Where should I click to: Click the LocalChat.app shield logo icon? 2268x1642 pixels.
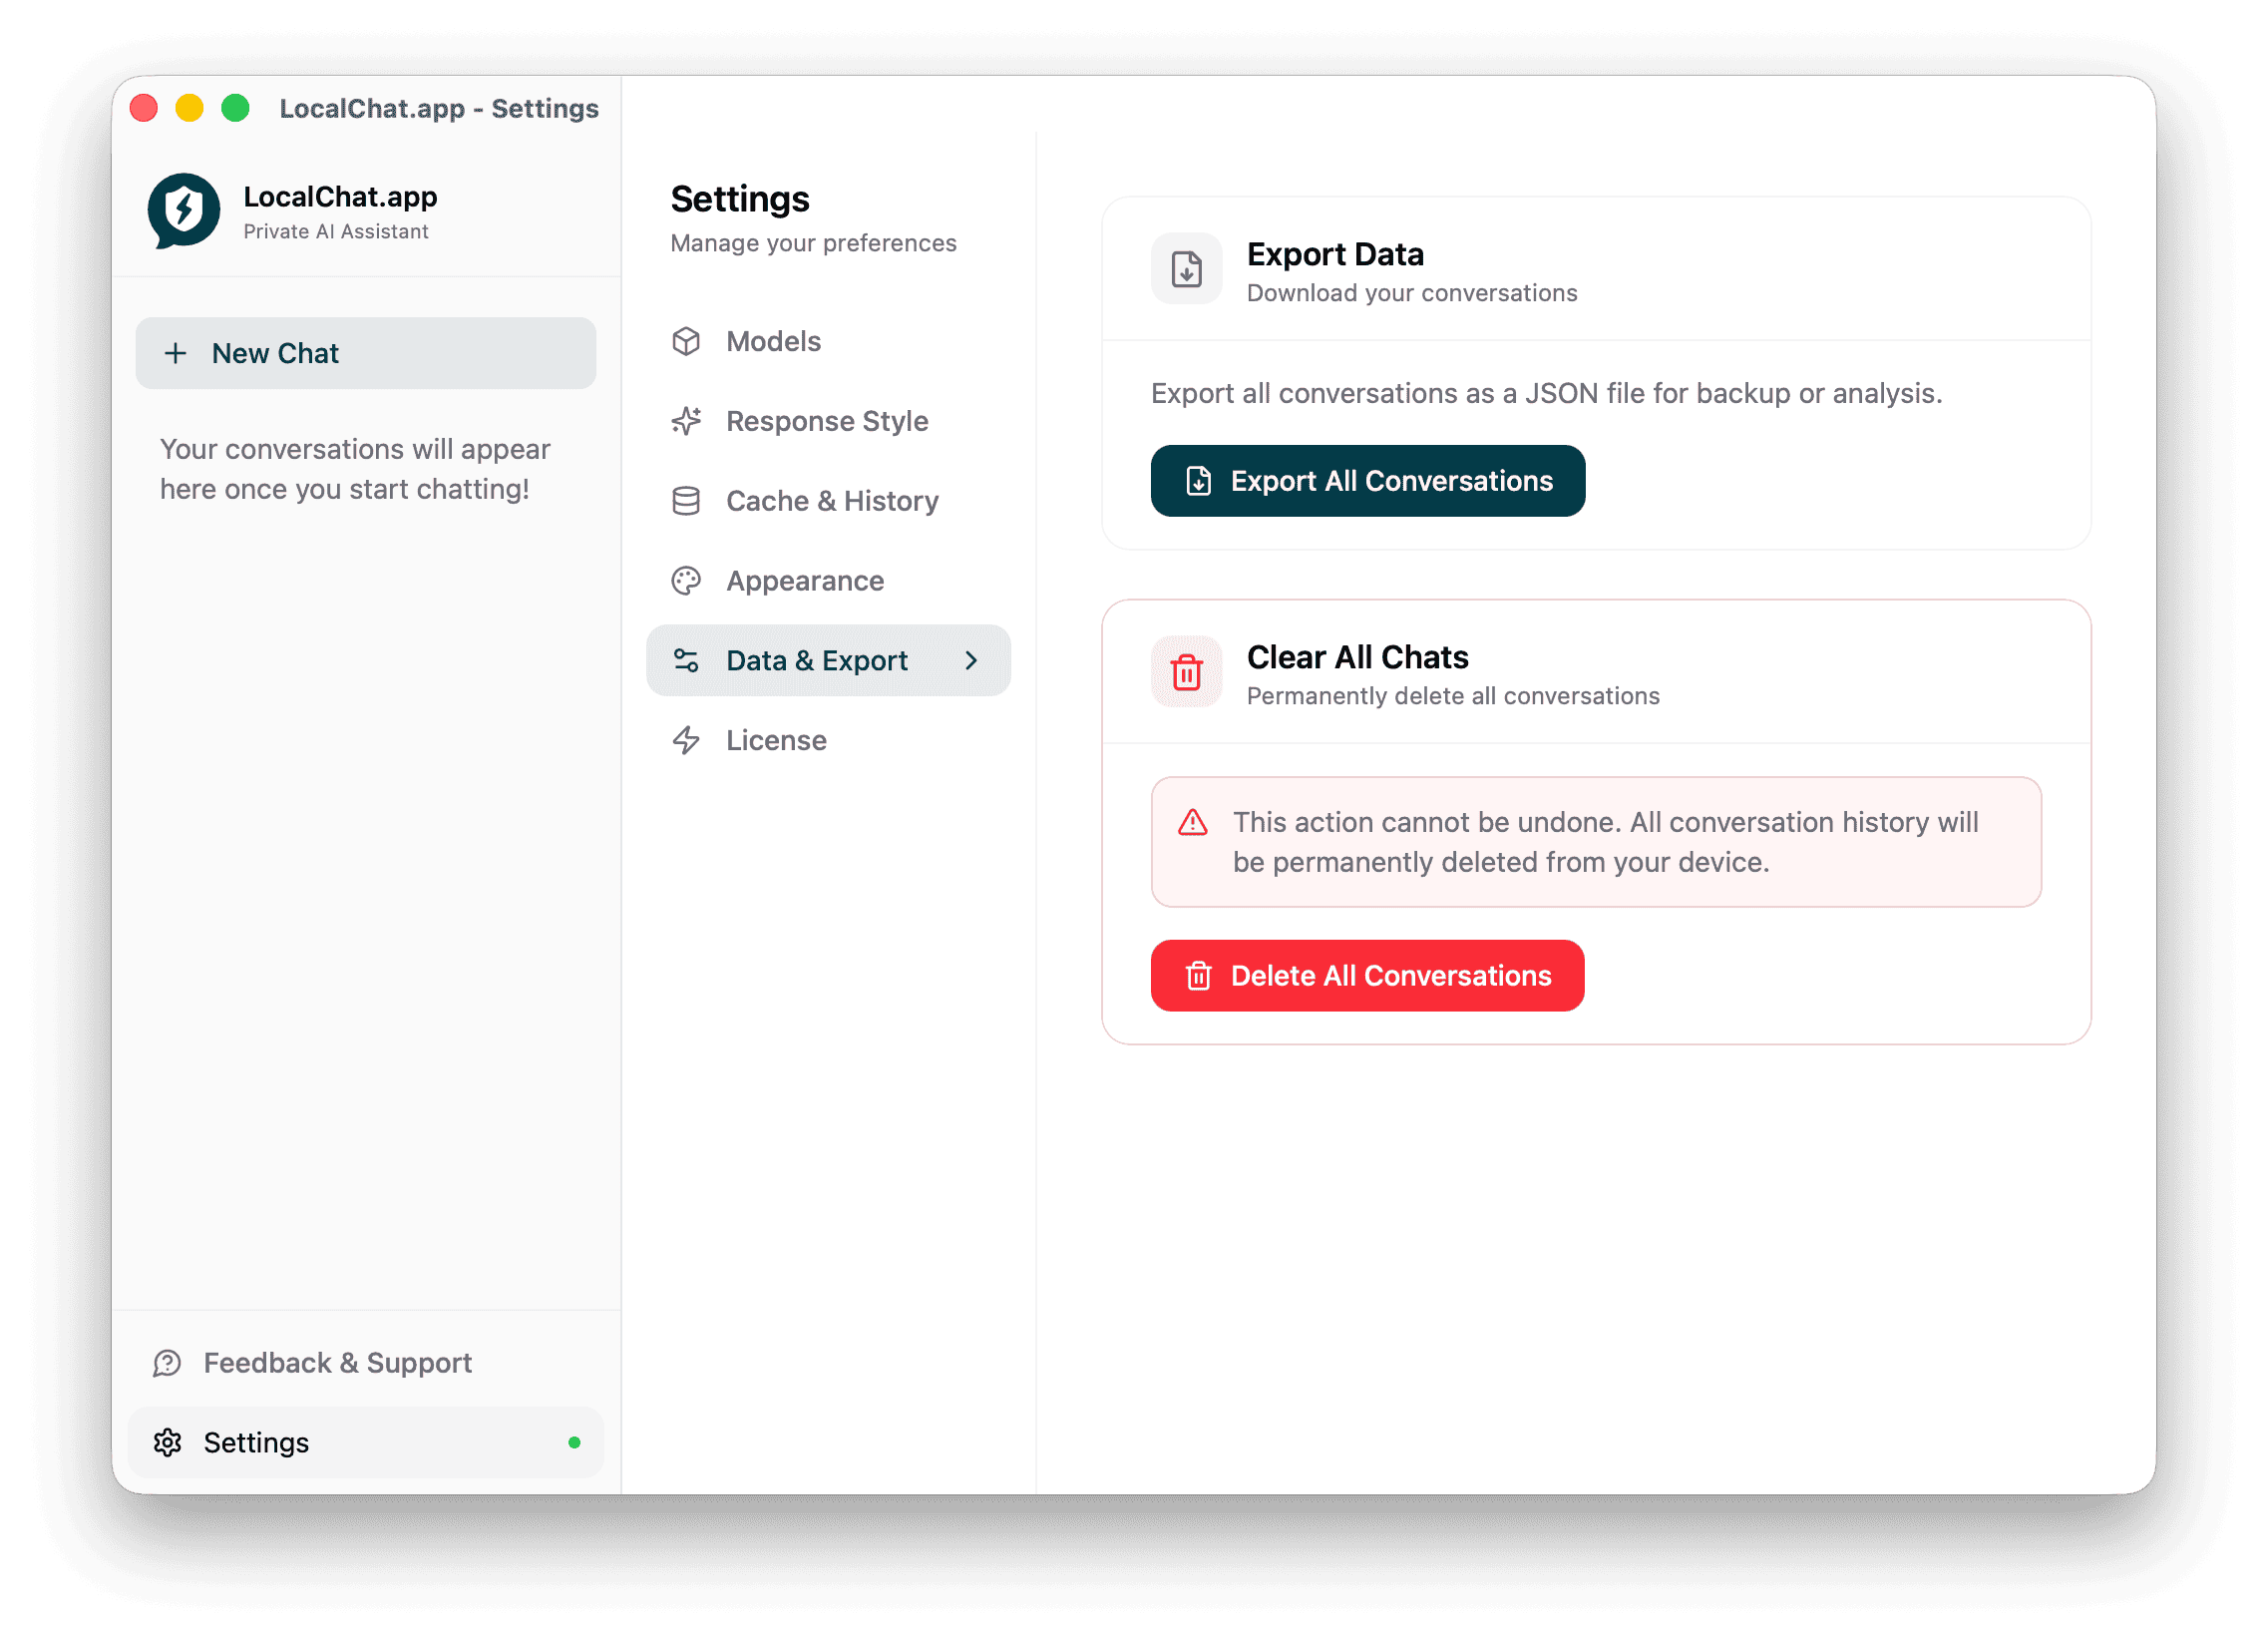tap(184, 210)
